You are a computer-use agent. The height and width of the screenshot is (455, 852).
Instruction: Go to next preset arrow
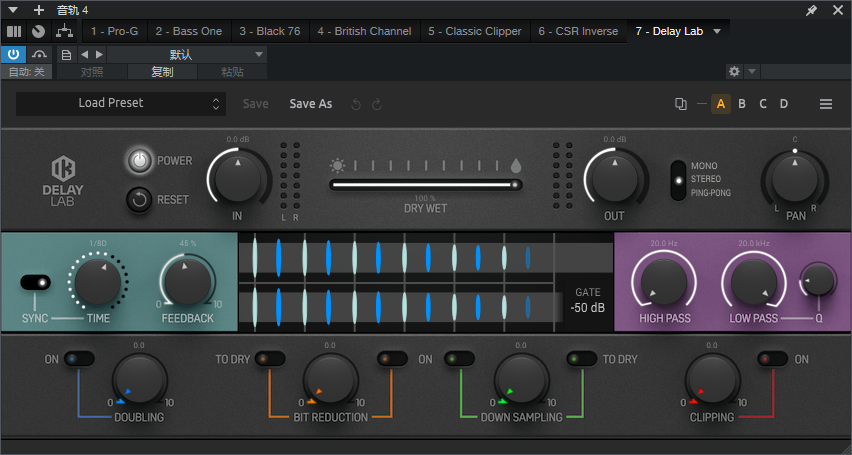click(99, 54)
